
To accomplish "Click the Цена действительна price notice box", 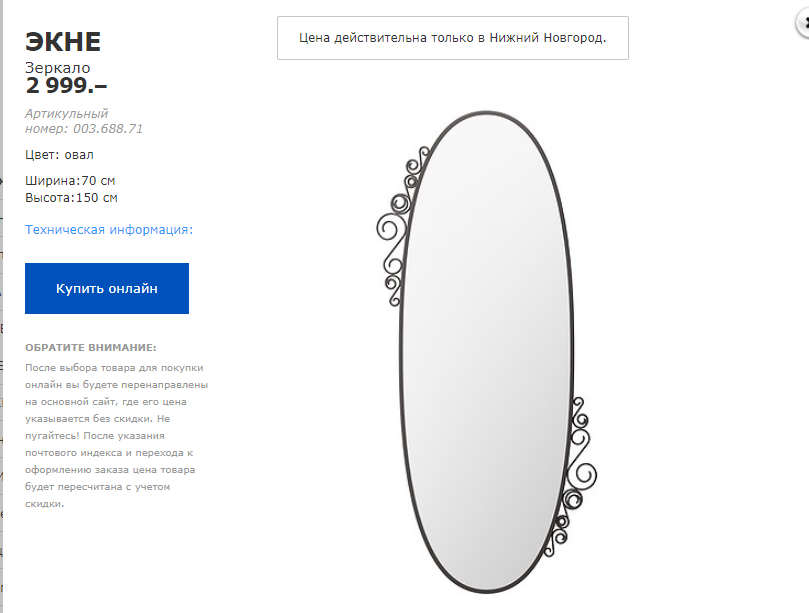I will point(453,38).
